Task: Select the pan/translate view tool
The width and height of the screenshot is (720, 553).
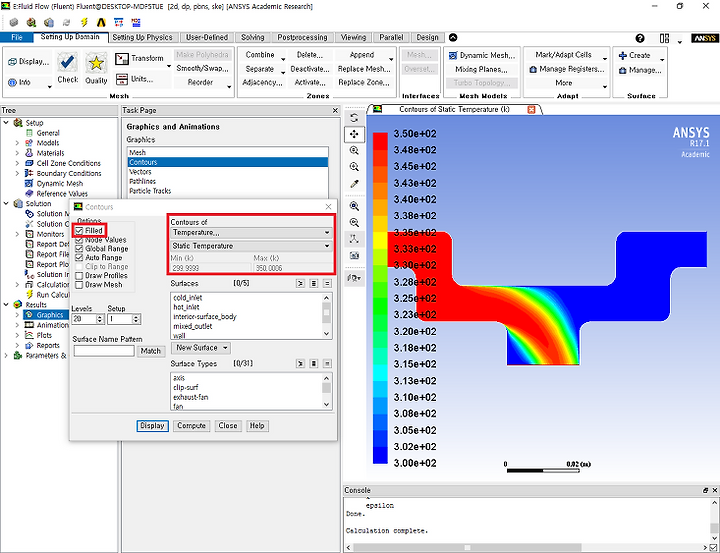Action: (x=354, y=134)
